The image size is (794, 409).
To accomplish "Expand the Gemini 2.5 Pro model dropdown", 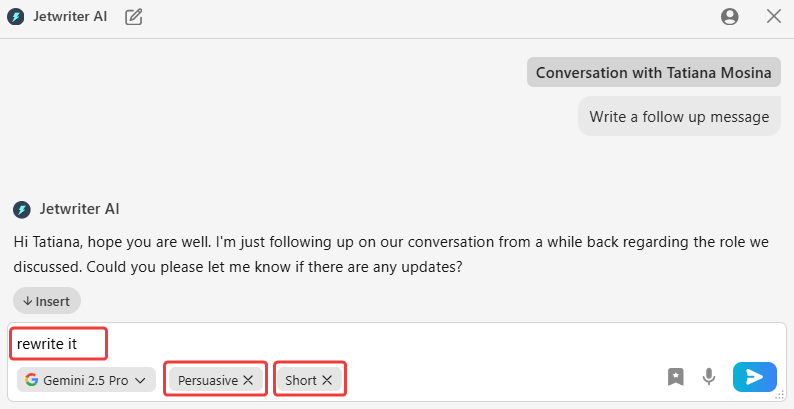I will [86, 380].
